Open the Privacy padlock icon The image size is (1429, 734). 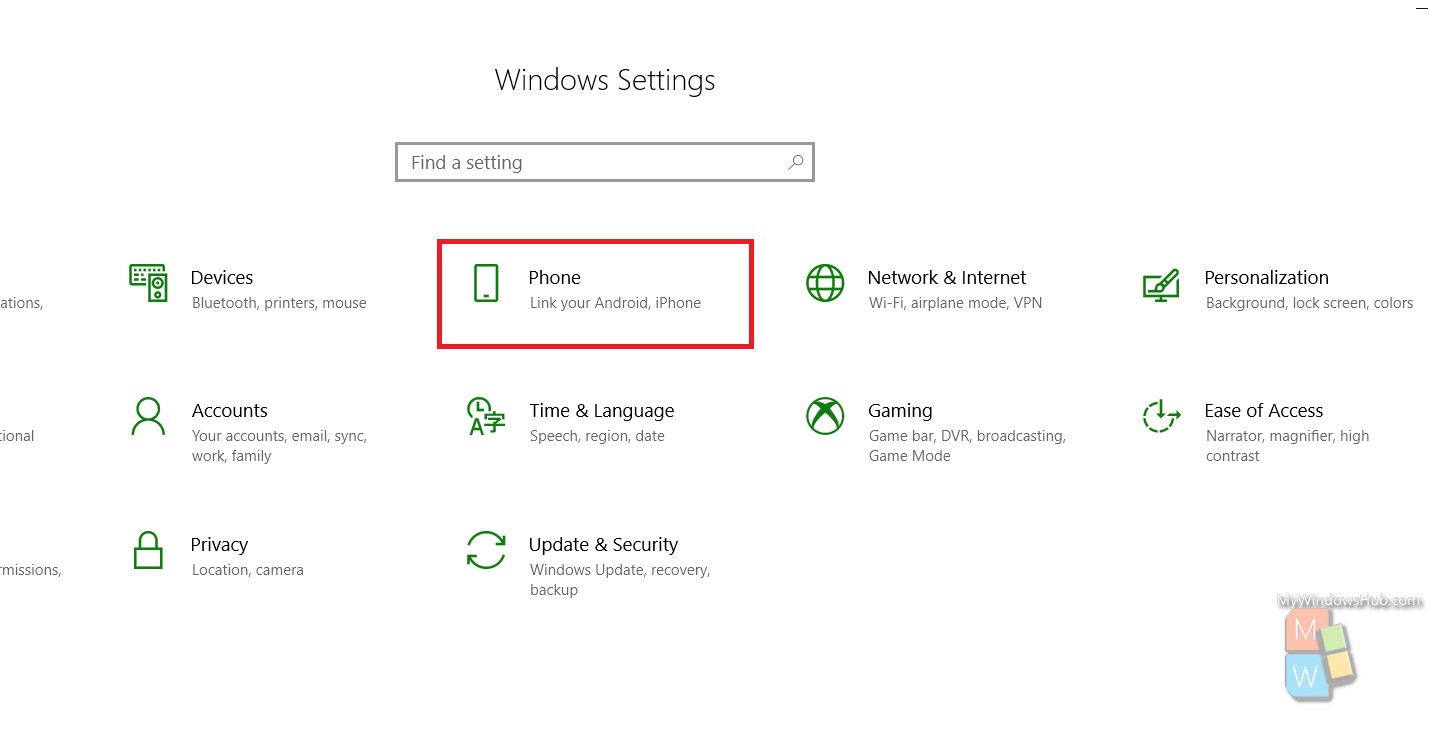148,550
